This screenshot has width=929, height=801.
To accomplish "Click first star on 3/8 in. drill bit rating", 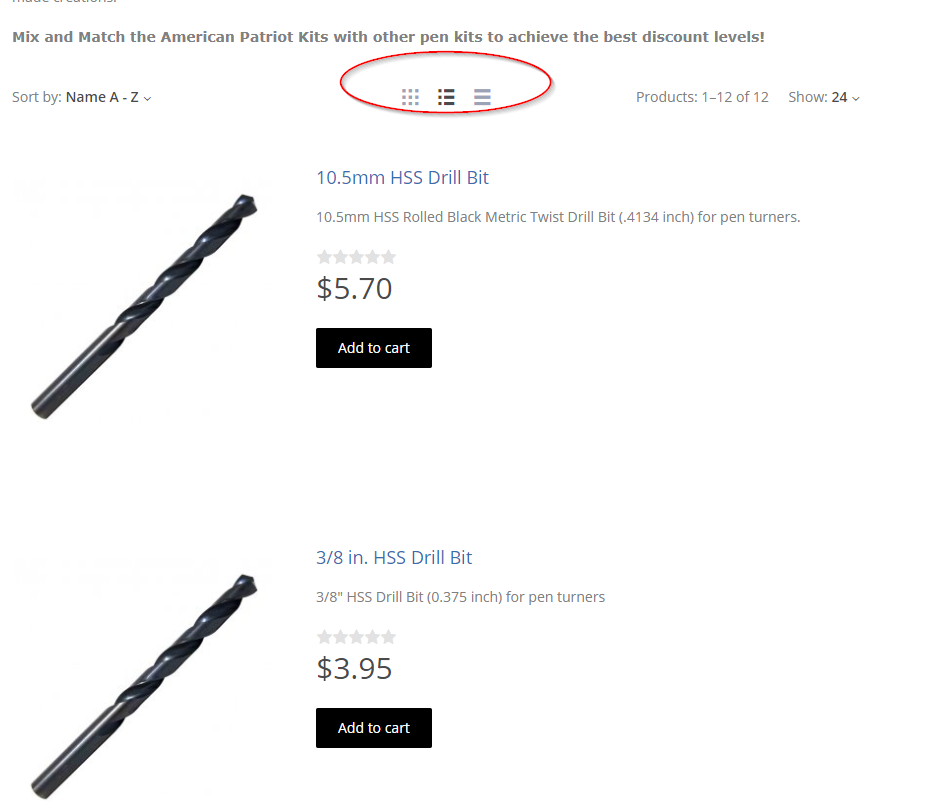I will (x=324, y=637).
